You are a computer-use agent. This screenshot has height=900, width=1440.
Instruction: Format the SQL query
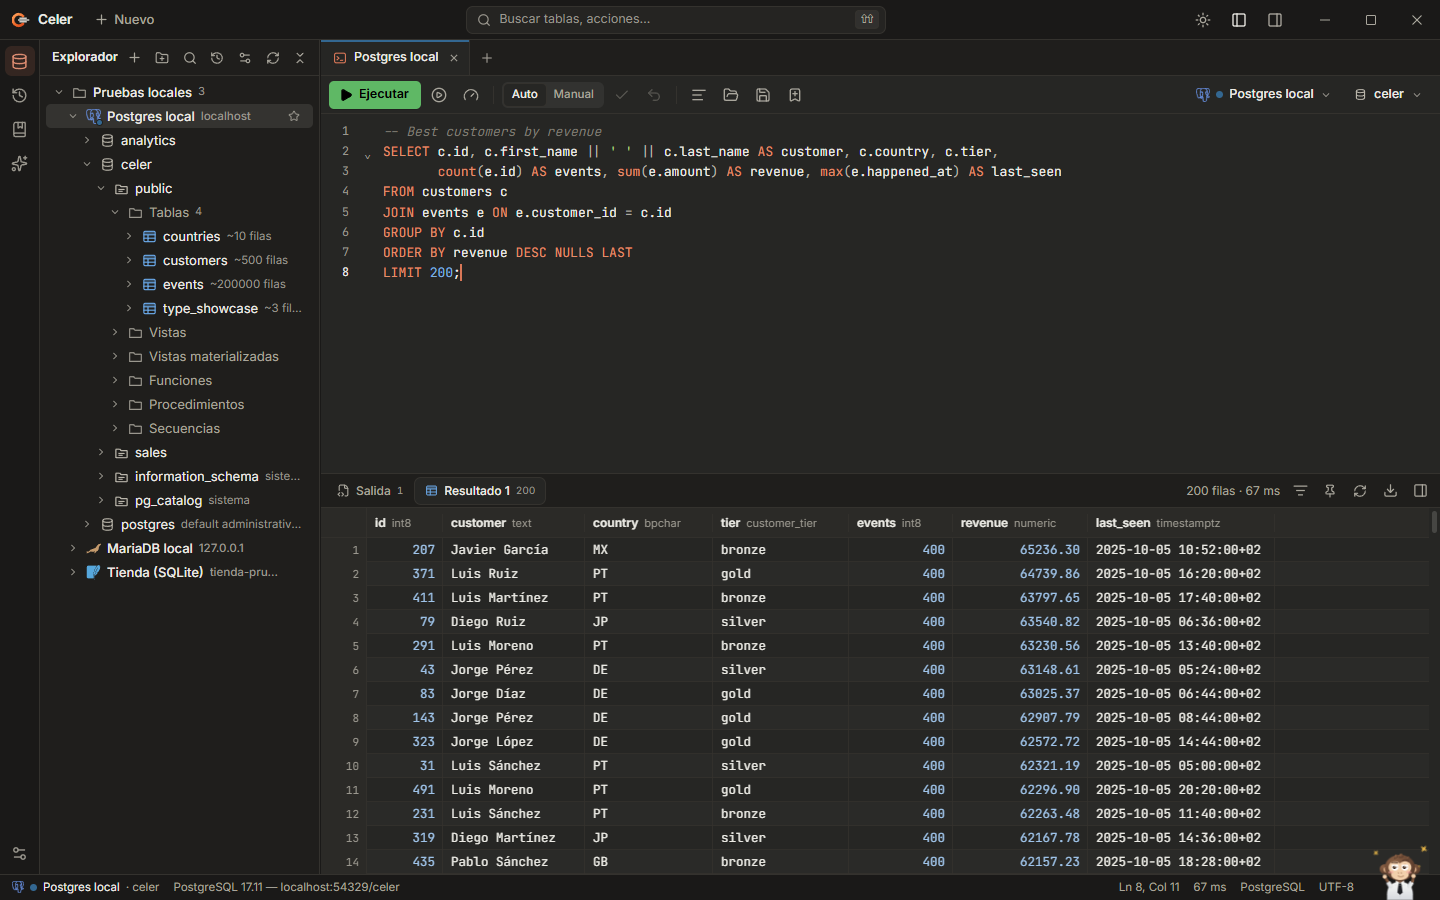pos(699,95)
